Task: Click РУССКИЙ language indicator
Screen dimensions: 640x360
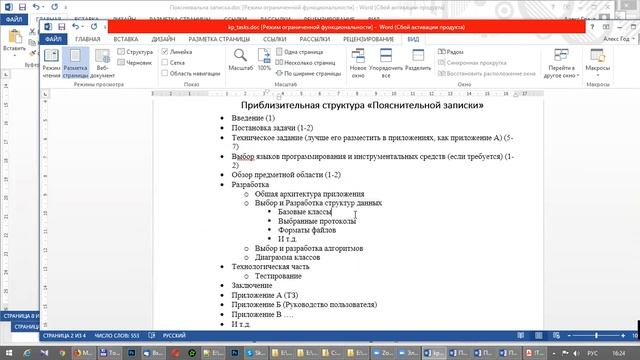Action: click(x=174, y=336)
